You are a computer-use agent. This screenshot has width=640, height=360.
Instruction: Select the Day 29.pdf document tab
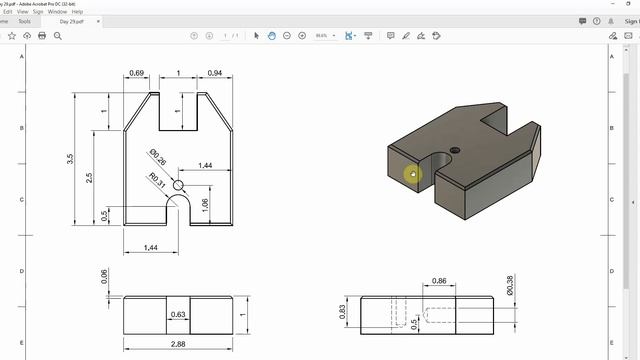tap(71, 22)
